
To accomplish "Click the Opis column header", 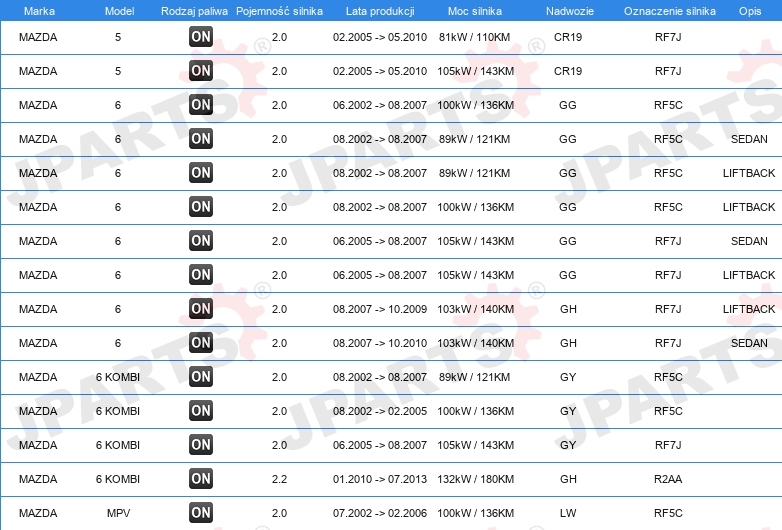I will (750, 11).
